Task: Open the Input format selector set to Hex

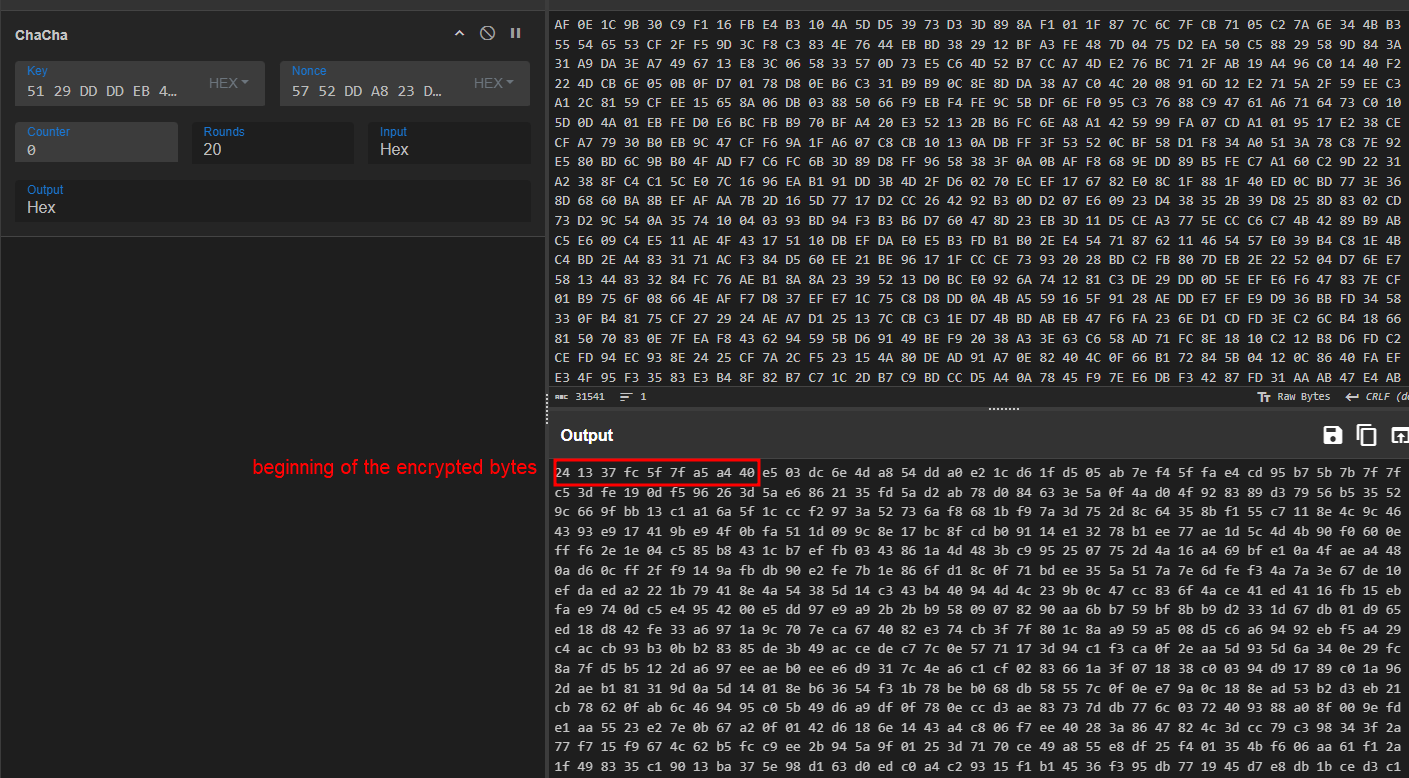Action: pyautogui.click(x=448, y=143)
